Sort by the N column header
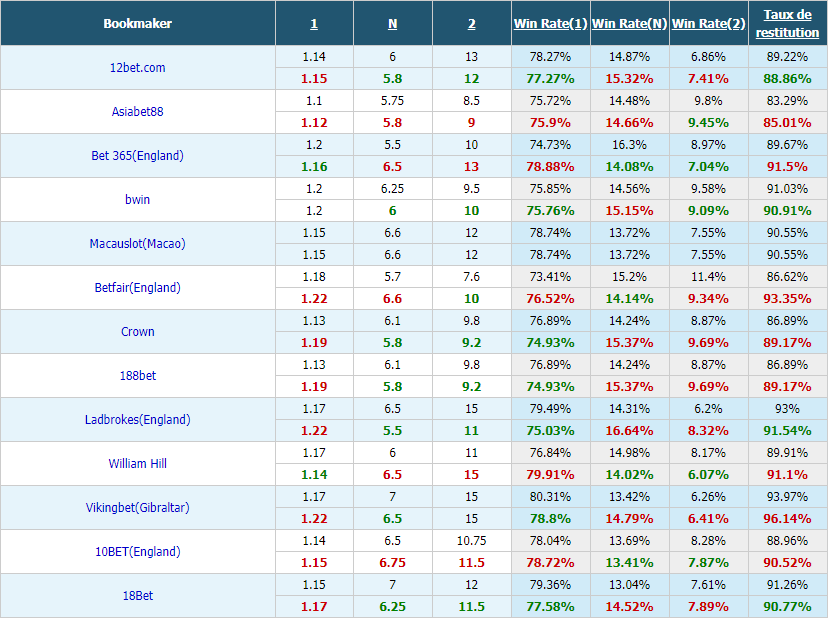 [x=392, y=24]
